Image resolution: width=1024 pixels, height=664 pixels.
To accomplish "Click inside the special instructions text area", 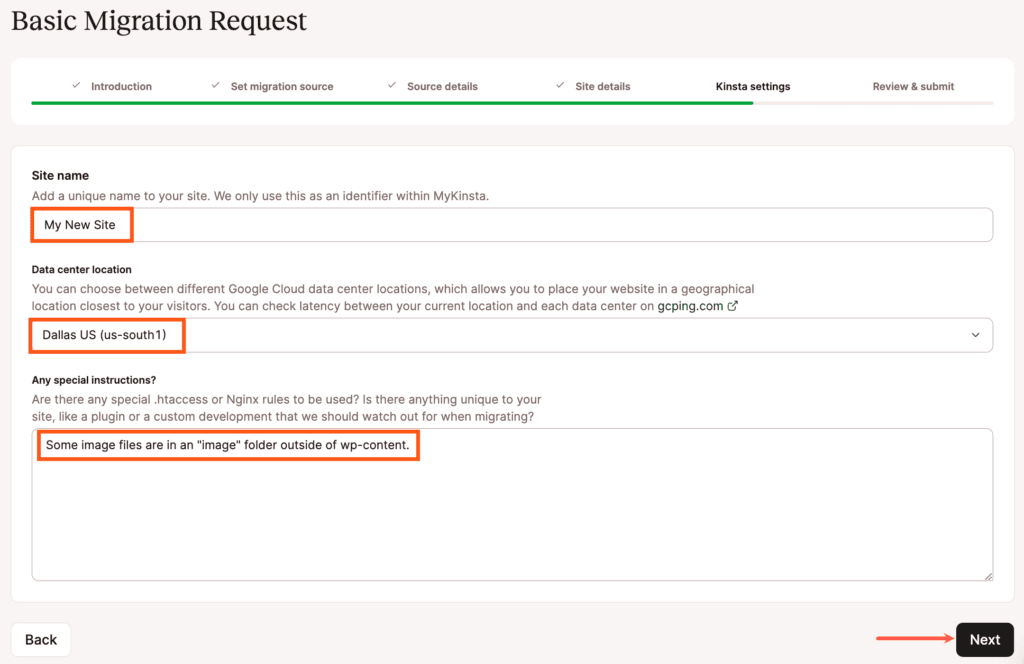I will click(511, 520).
